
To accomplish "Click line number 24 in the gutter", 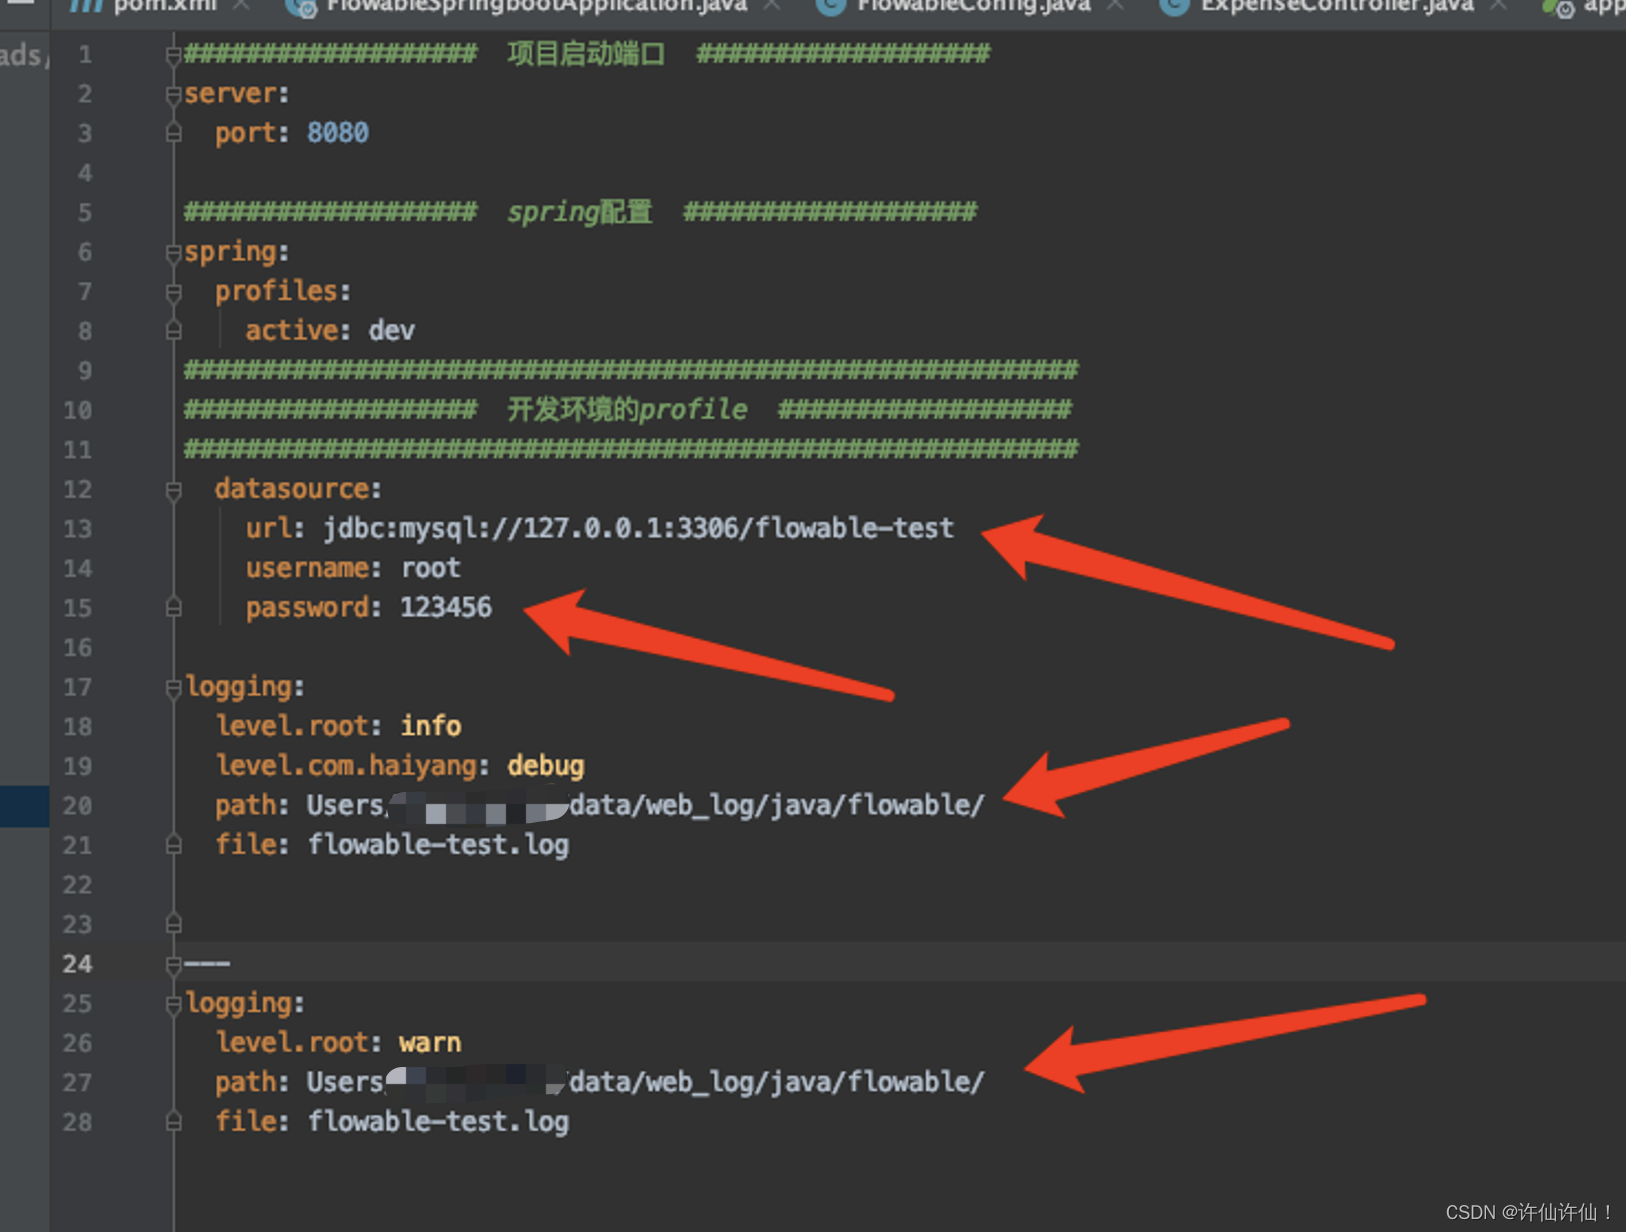I will pyautogui.click(x=77, y=964).
